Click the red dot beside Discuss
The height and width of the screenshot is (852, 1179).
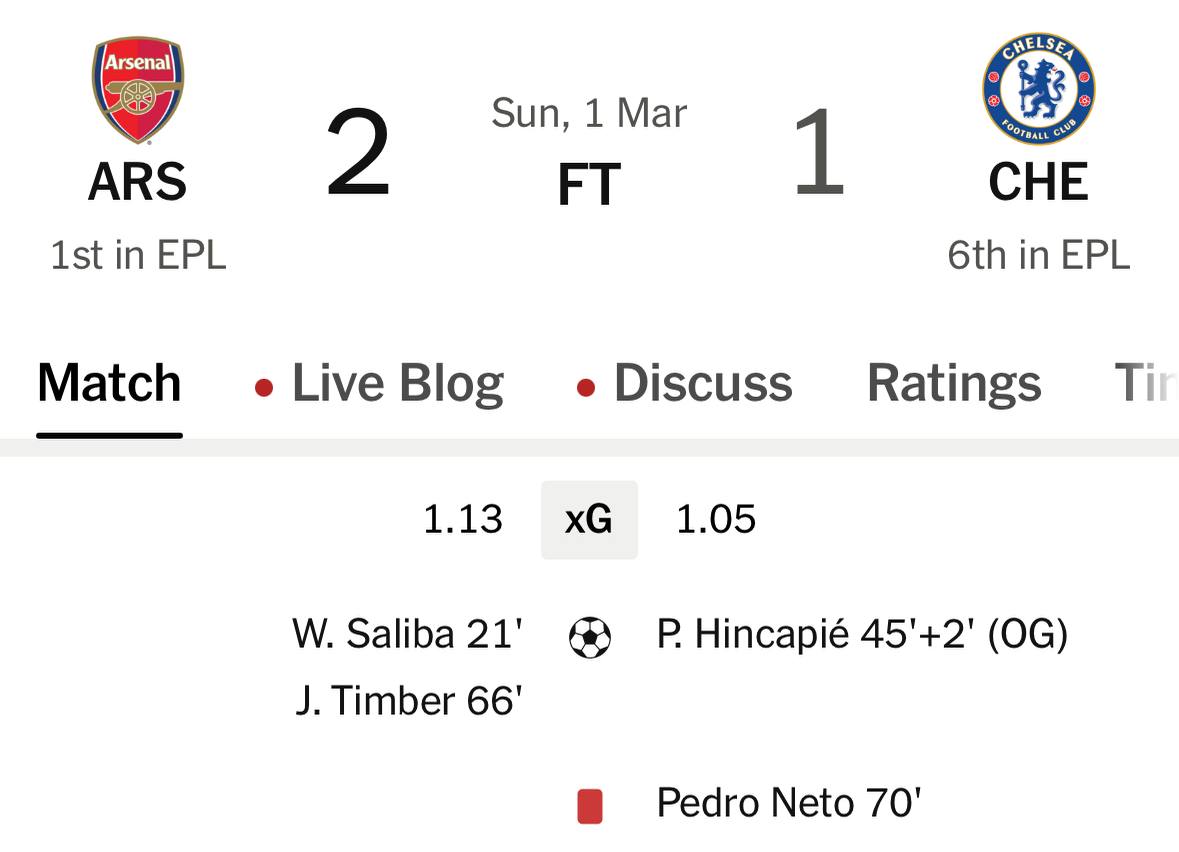tap(586, 388)
